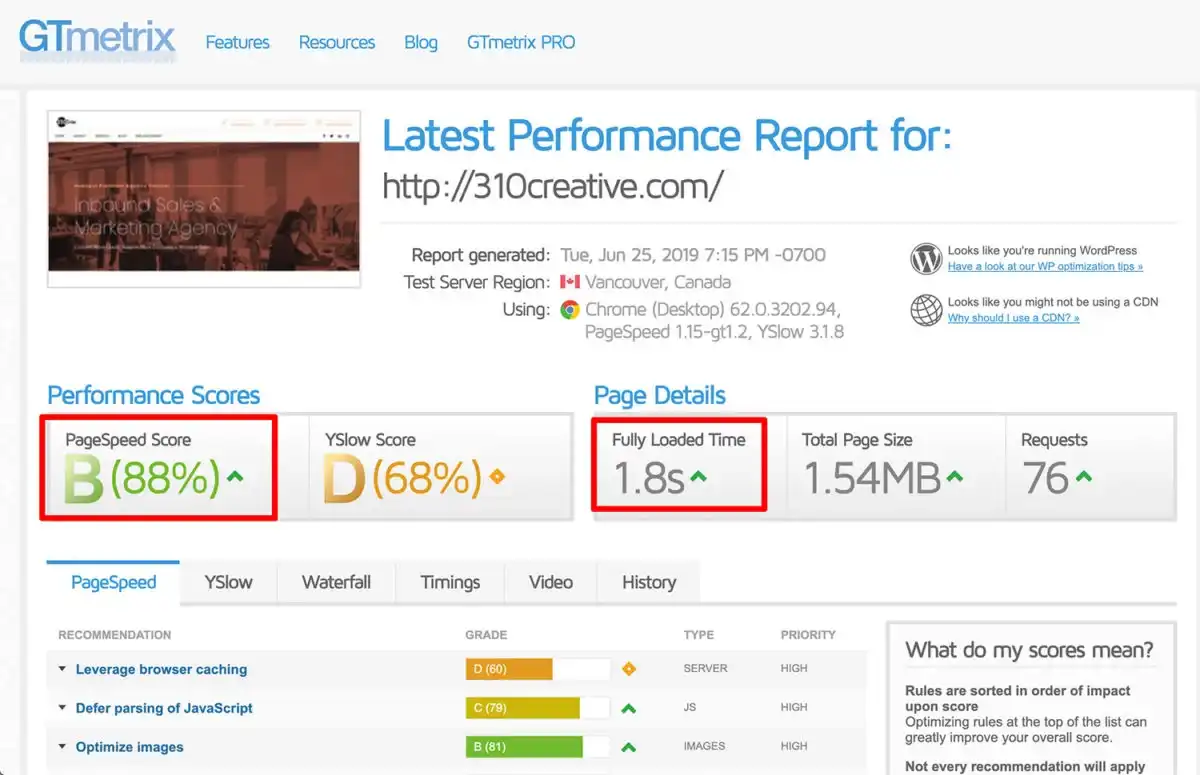Click orange diamond next to D (60)

tap(629, 669)
